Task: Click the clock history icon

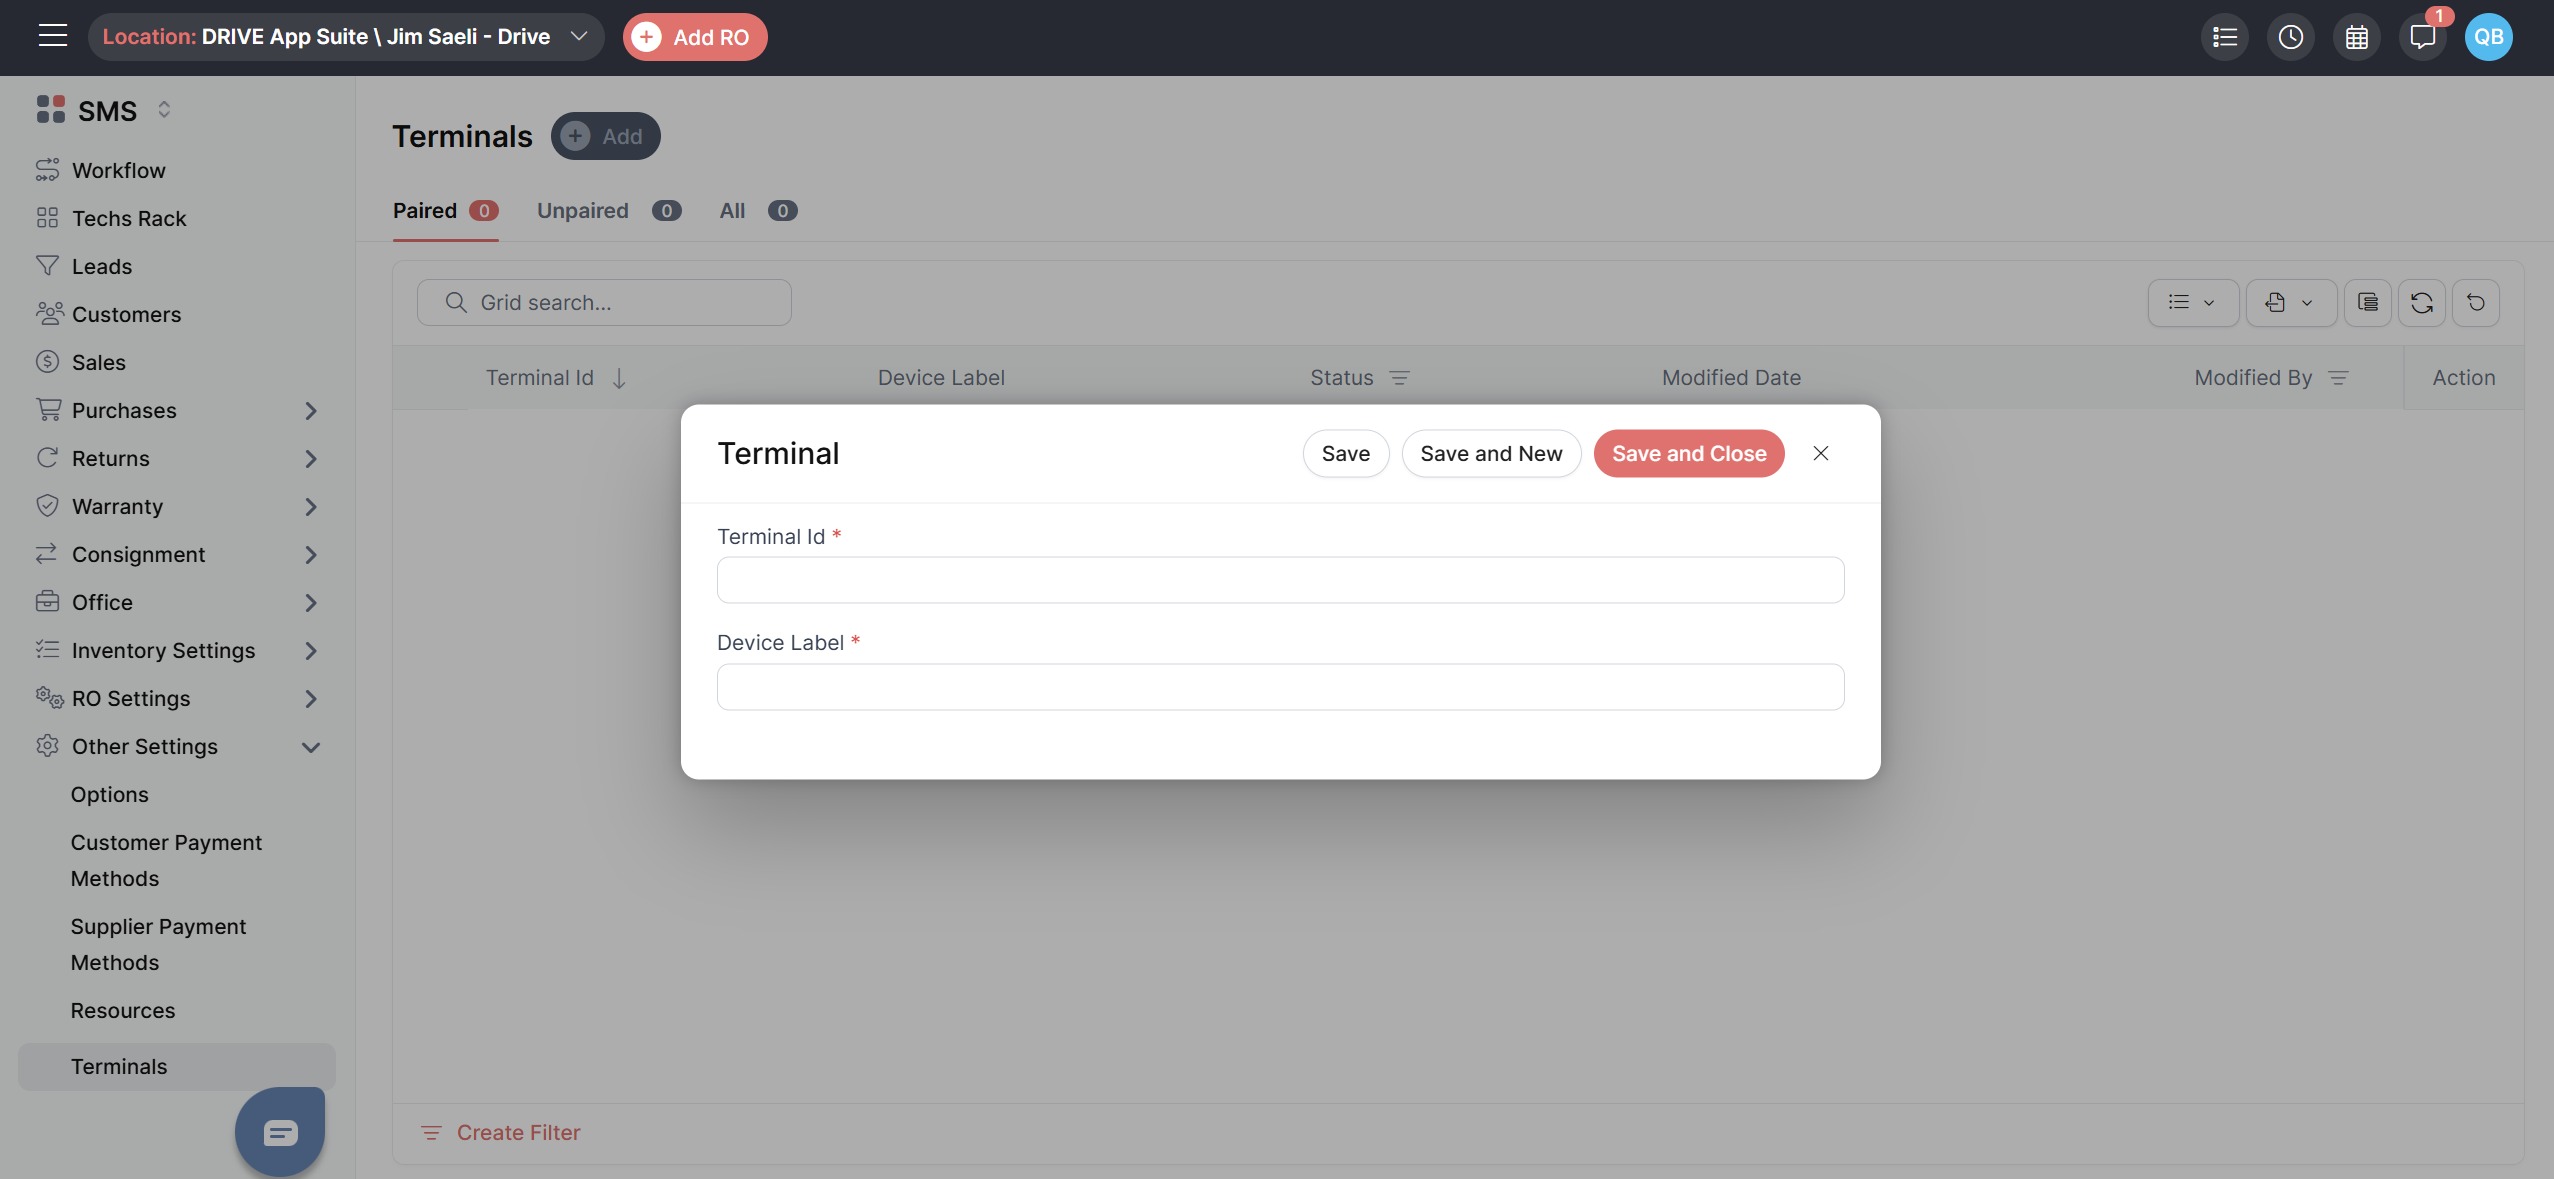Action: click(x=2290, y=37)
